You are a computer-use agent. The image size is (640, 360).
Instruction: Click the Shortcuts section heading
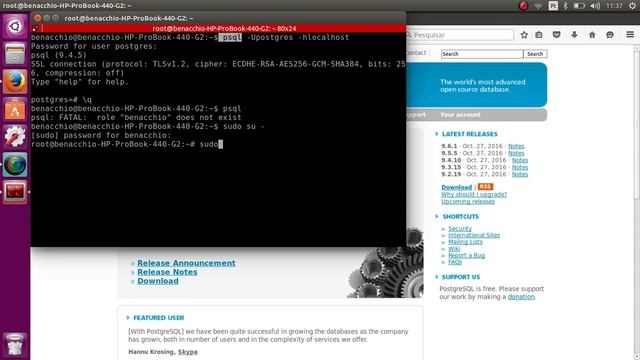460,216
